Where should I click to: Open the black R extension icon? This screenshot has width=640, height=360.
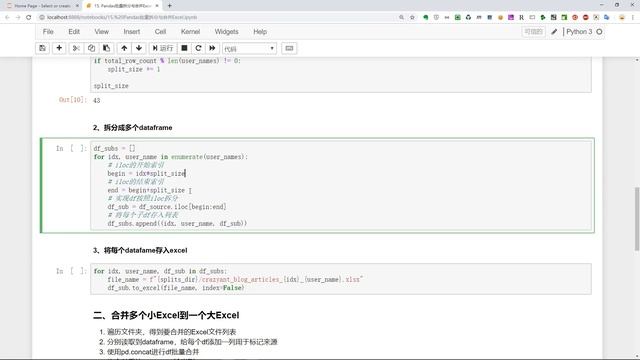click(x=521, y=17)
